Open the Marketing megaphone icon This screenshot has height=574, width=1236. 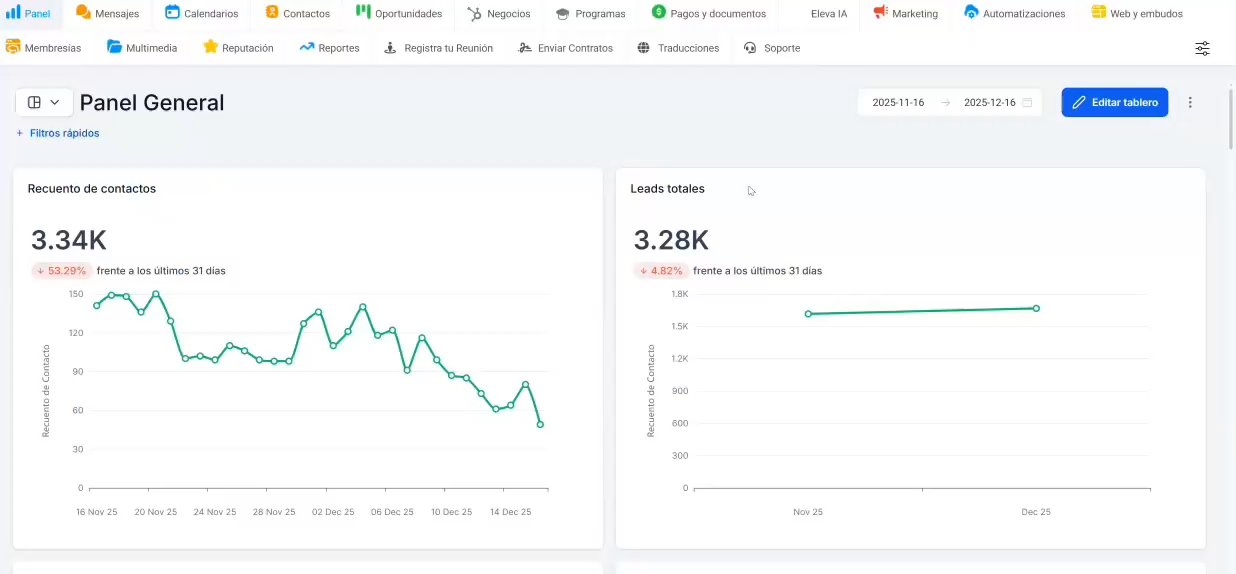point(880,13)
